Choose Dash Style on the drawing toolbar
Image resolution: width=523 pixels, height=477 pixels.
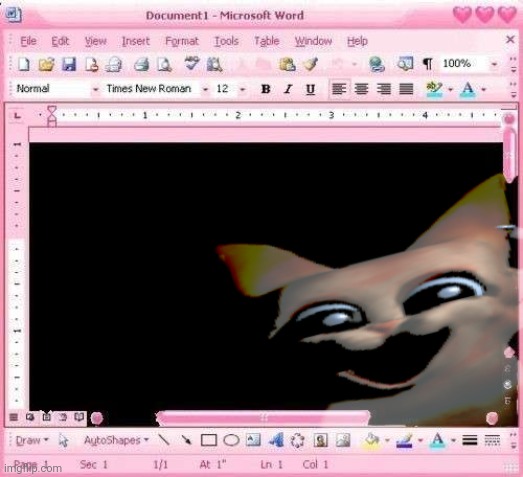[x=492, y=440]
